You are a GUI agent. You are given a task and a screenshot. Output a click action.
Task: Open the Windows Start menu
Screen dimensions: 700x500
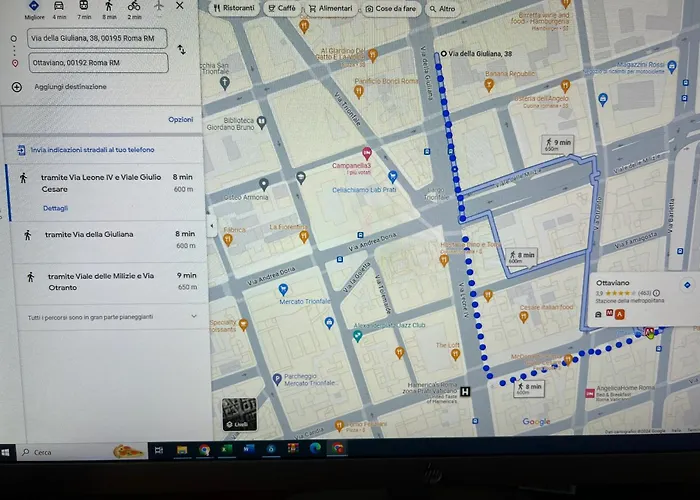point(6,452)
